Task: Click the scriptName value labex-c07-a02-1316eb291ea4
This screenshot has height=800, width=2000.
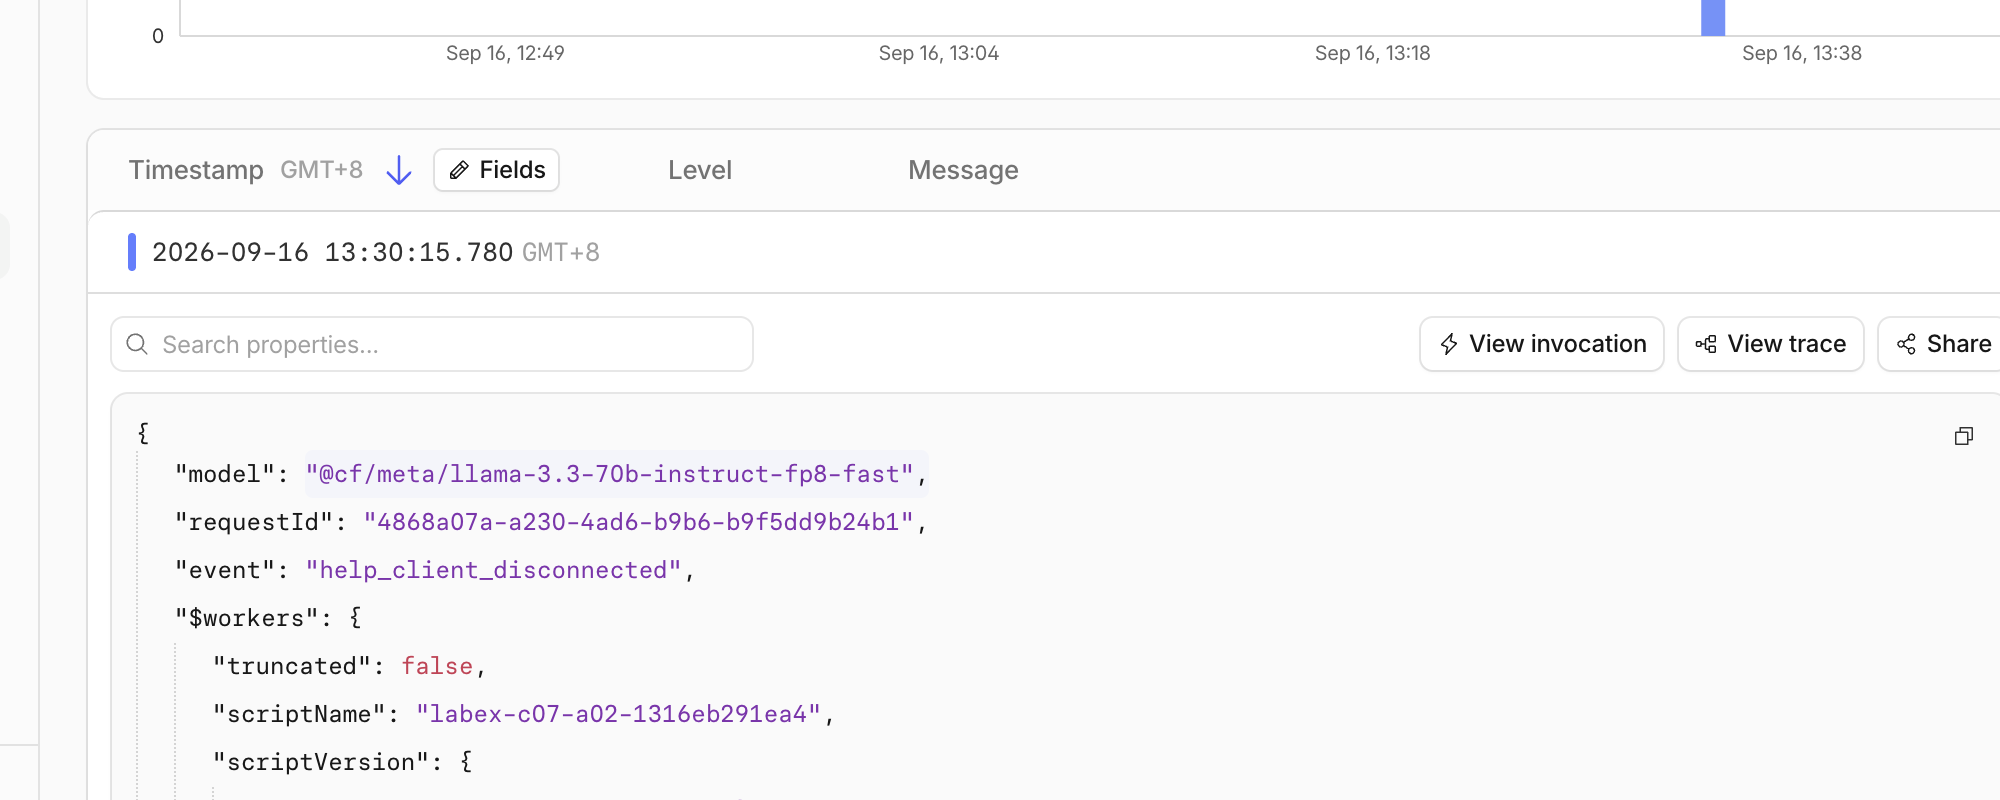Action: (619, 714)
